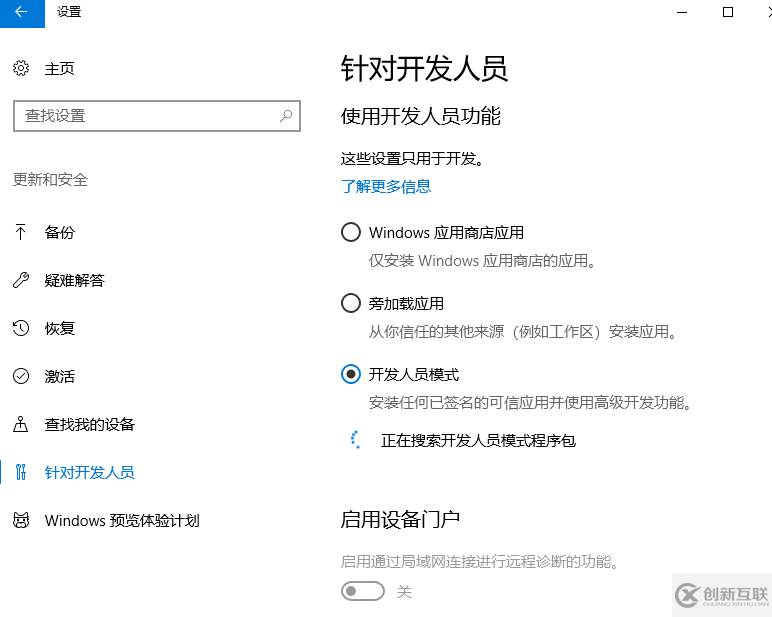Image resolution: width=772 pixels, height=617 pixels.
Task: Open 疑难解答 settings page
Action: [74, 280]
